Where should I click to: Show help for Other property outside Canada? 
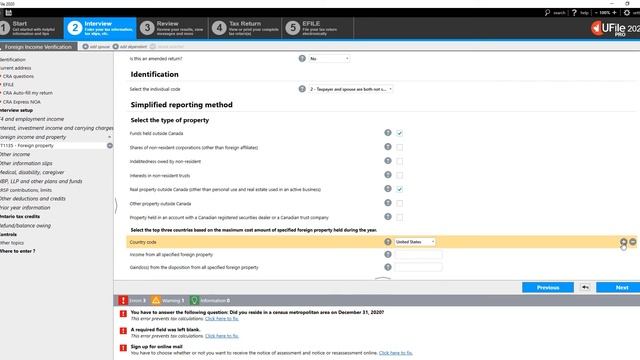point(388,203)
